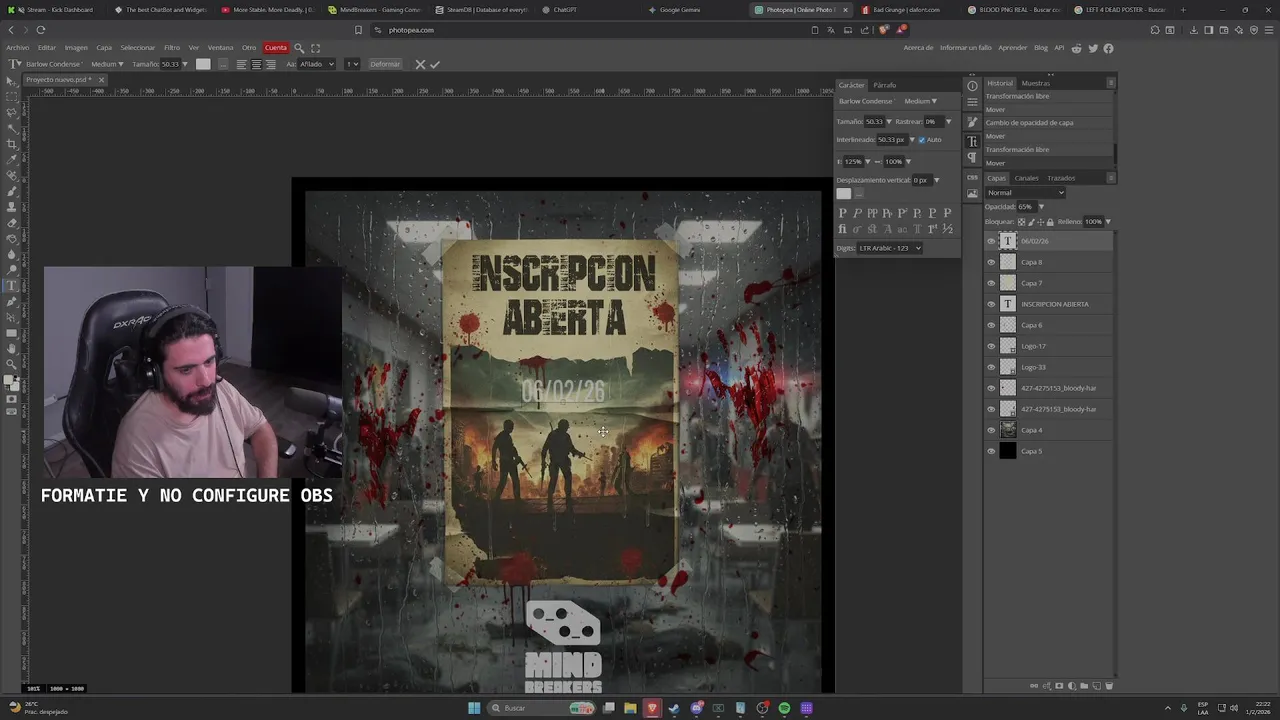Open the Blog link

click(x=1040, y=48)
